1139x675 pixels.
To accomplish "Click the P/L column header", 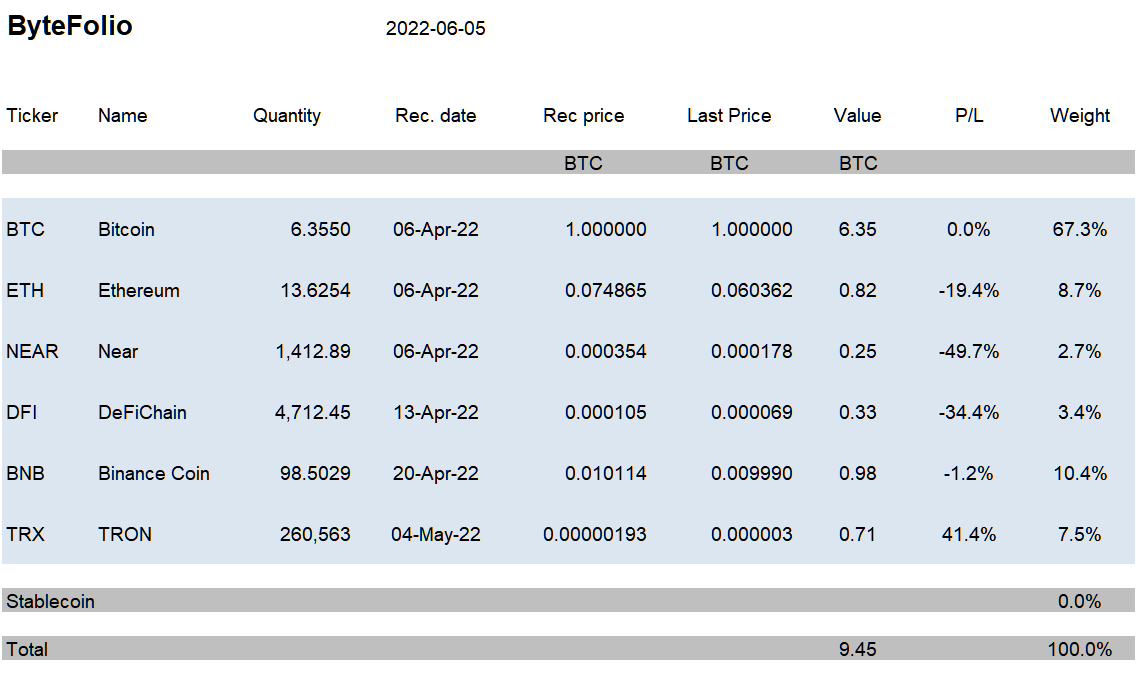I will (x=969, y=116).
